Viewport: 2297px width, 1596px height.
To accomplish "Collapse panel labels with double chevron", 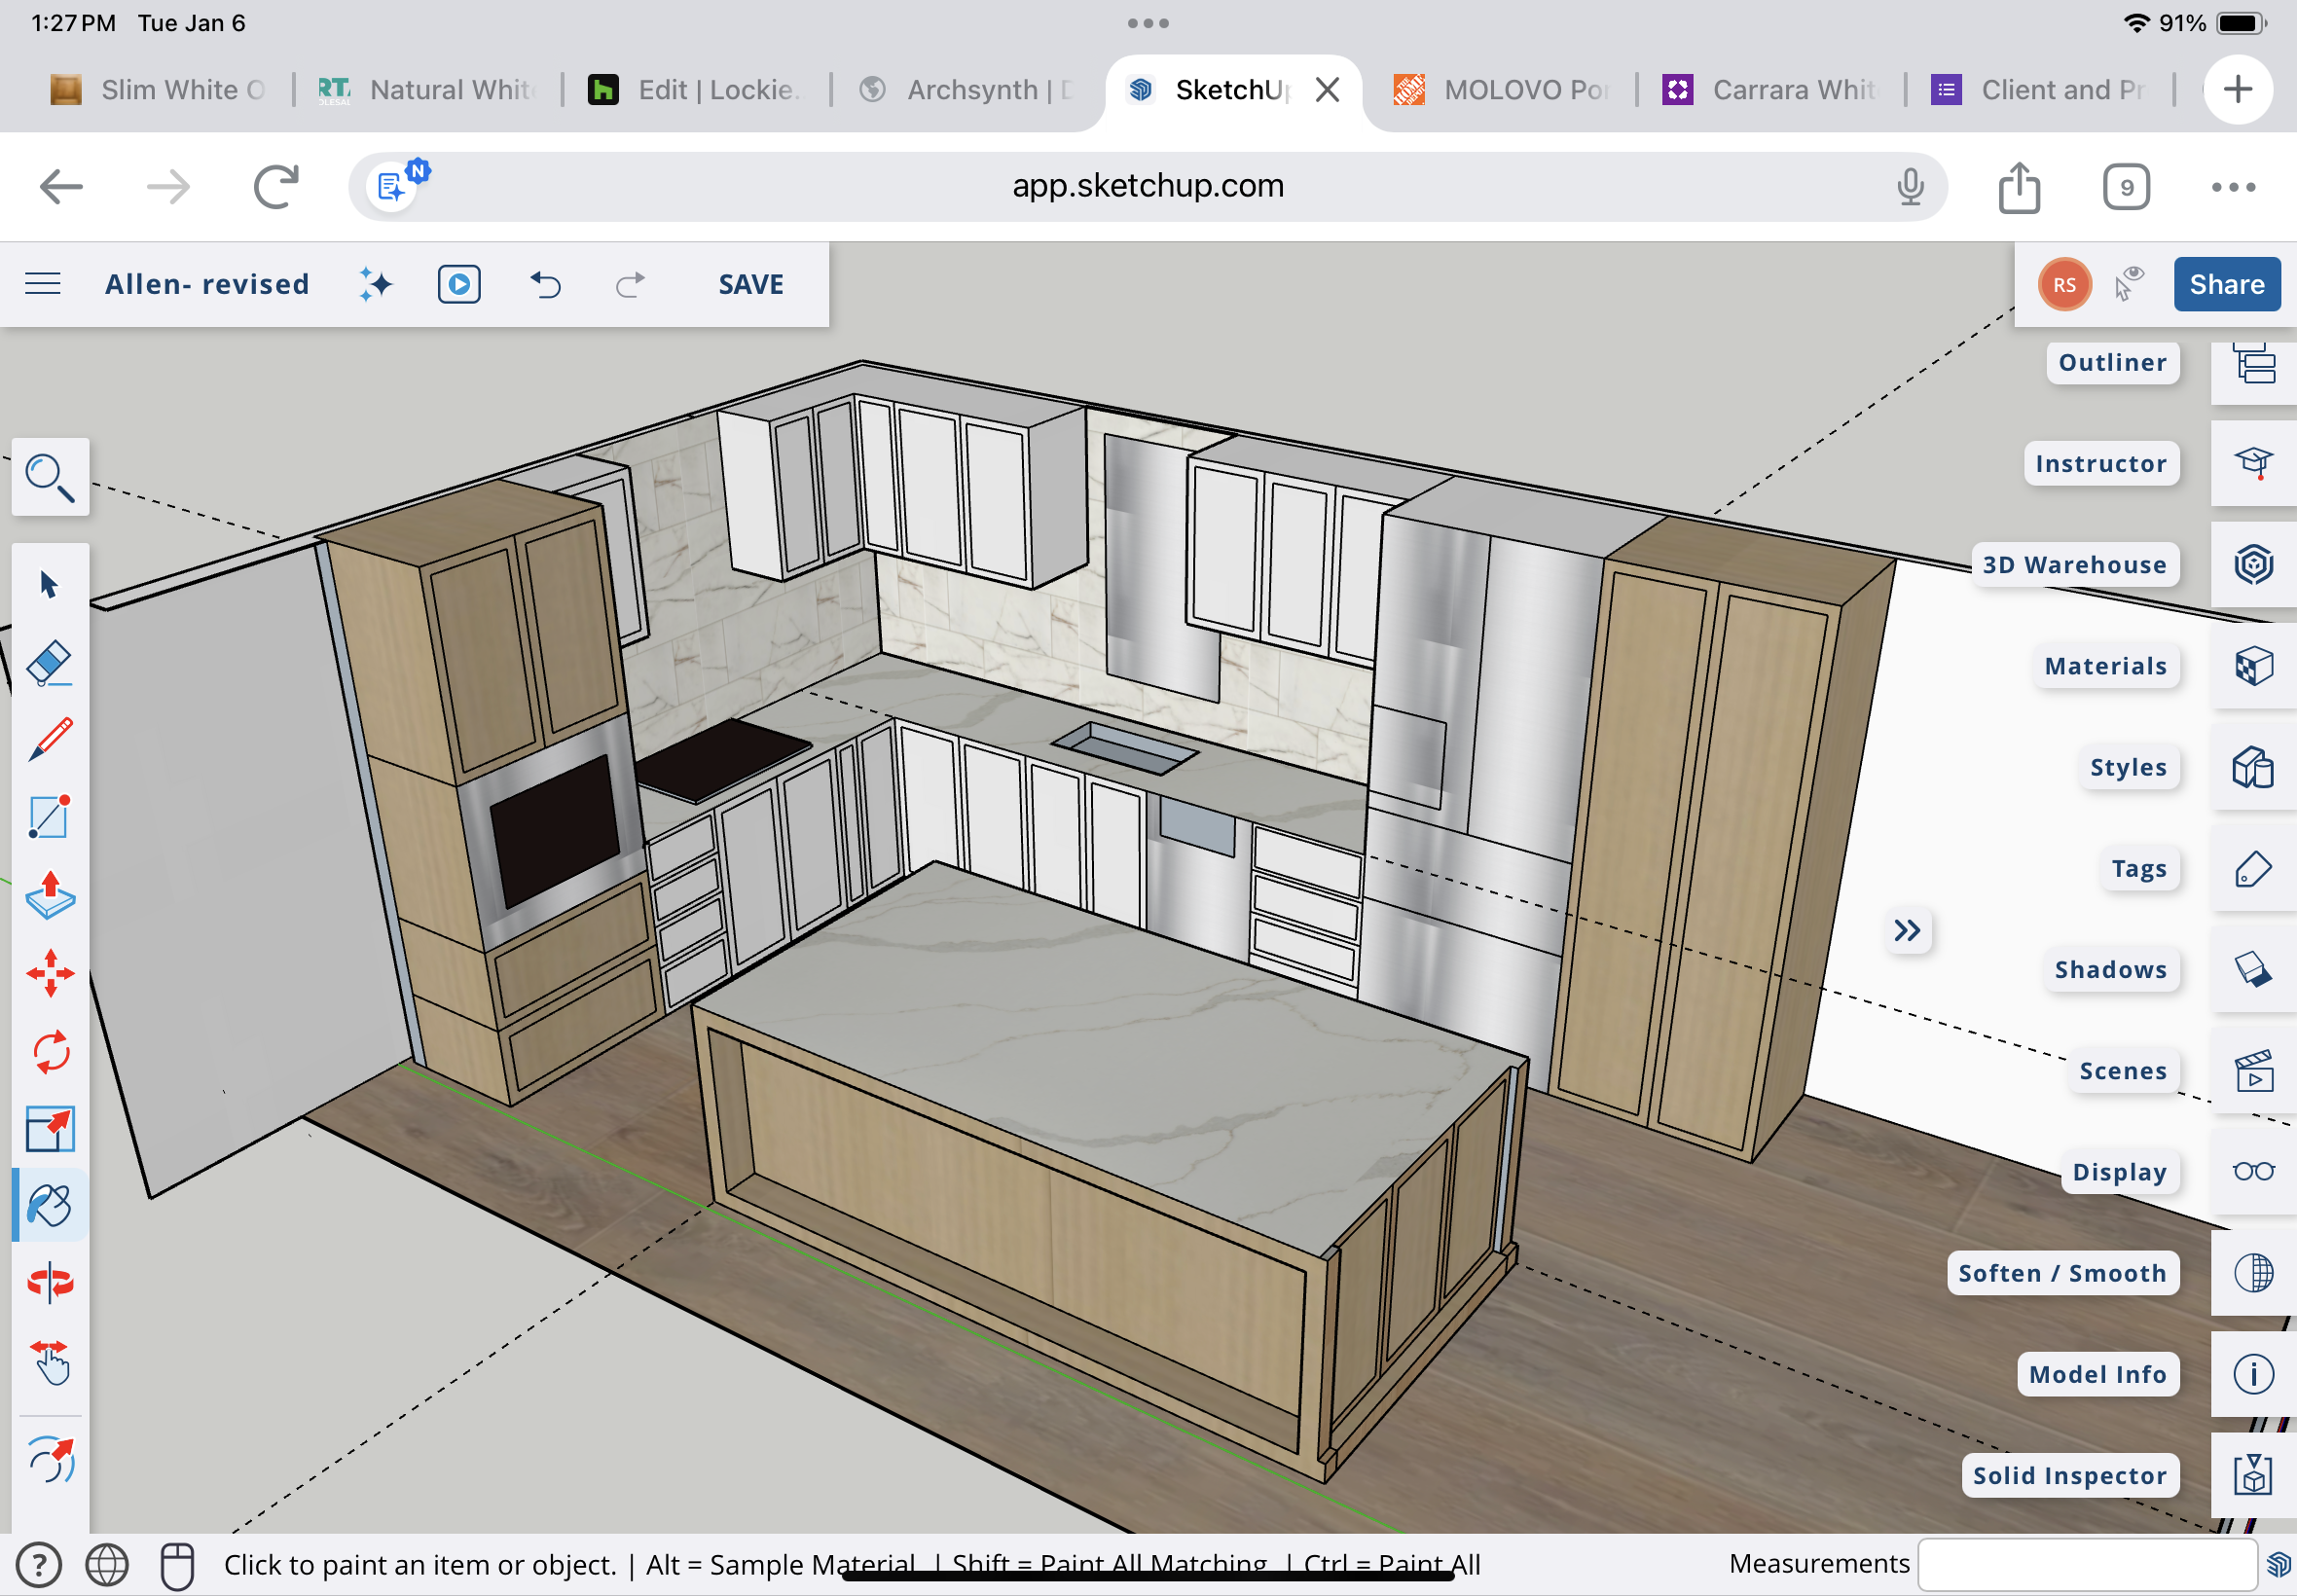I will pos(1906,931).
